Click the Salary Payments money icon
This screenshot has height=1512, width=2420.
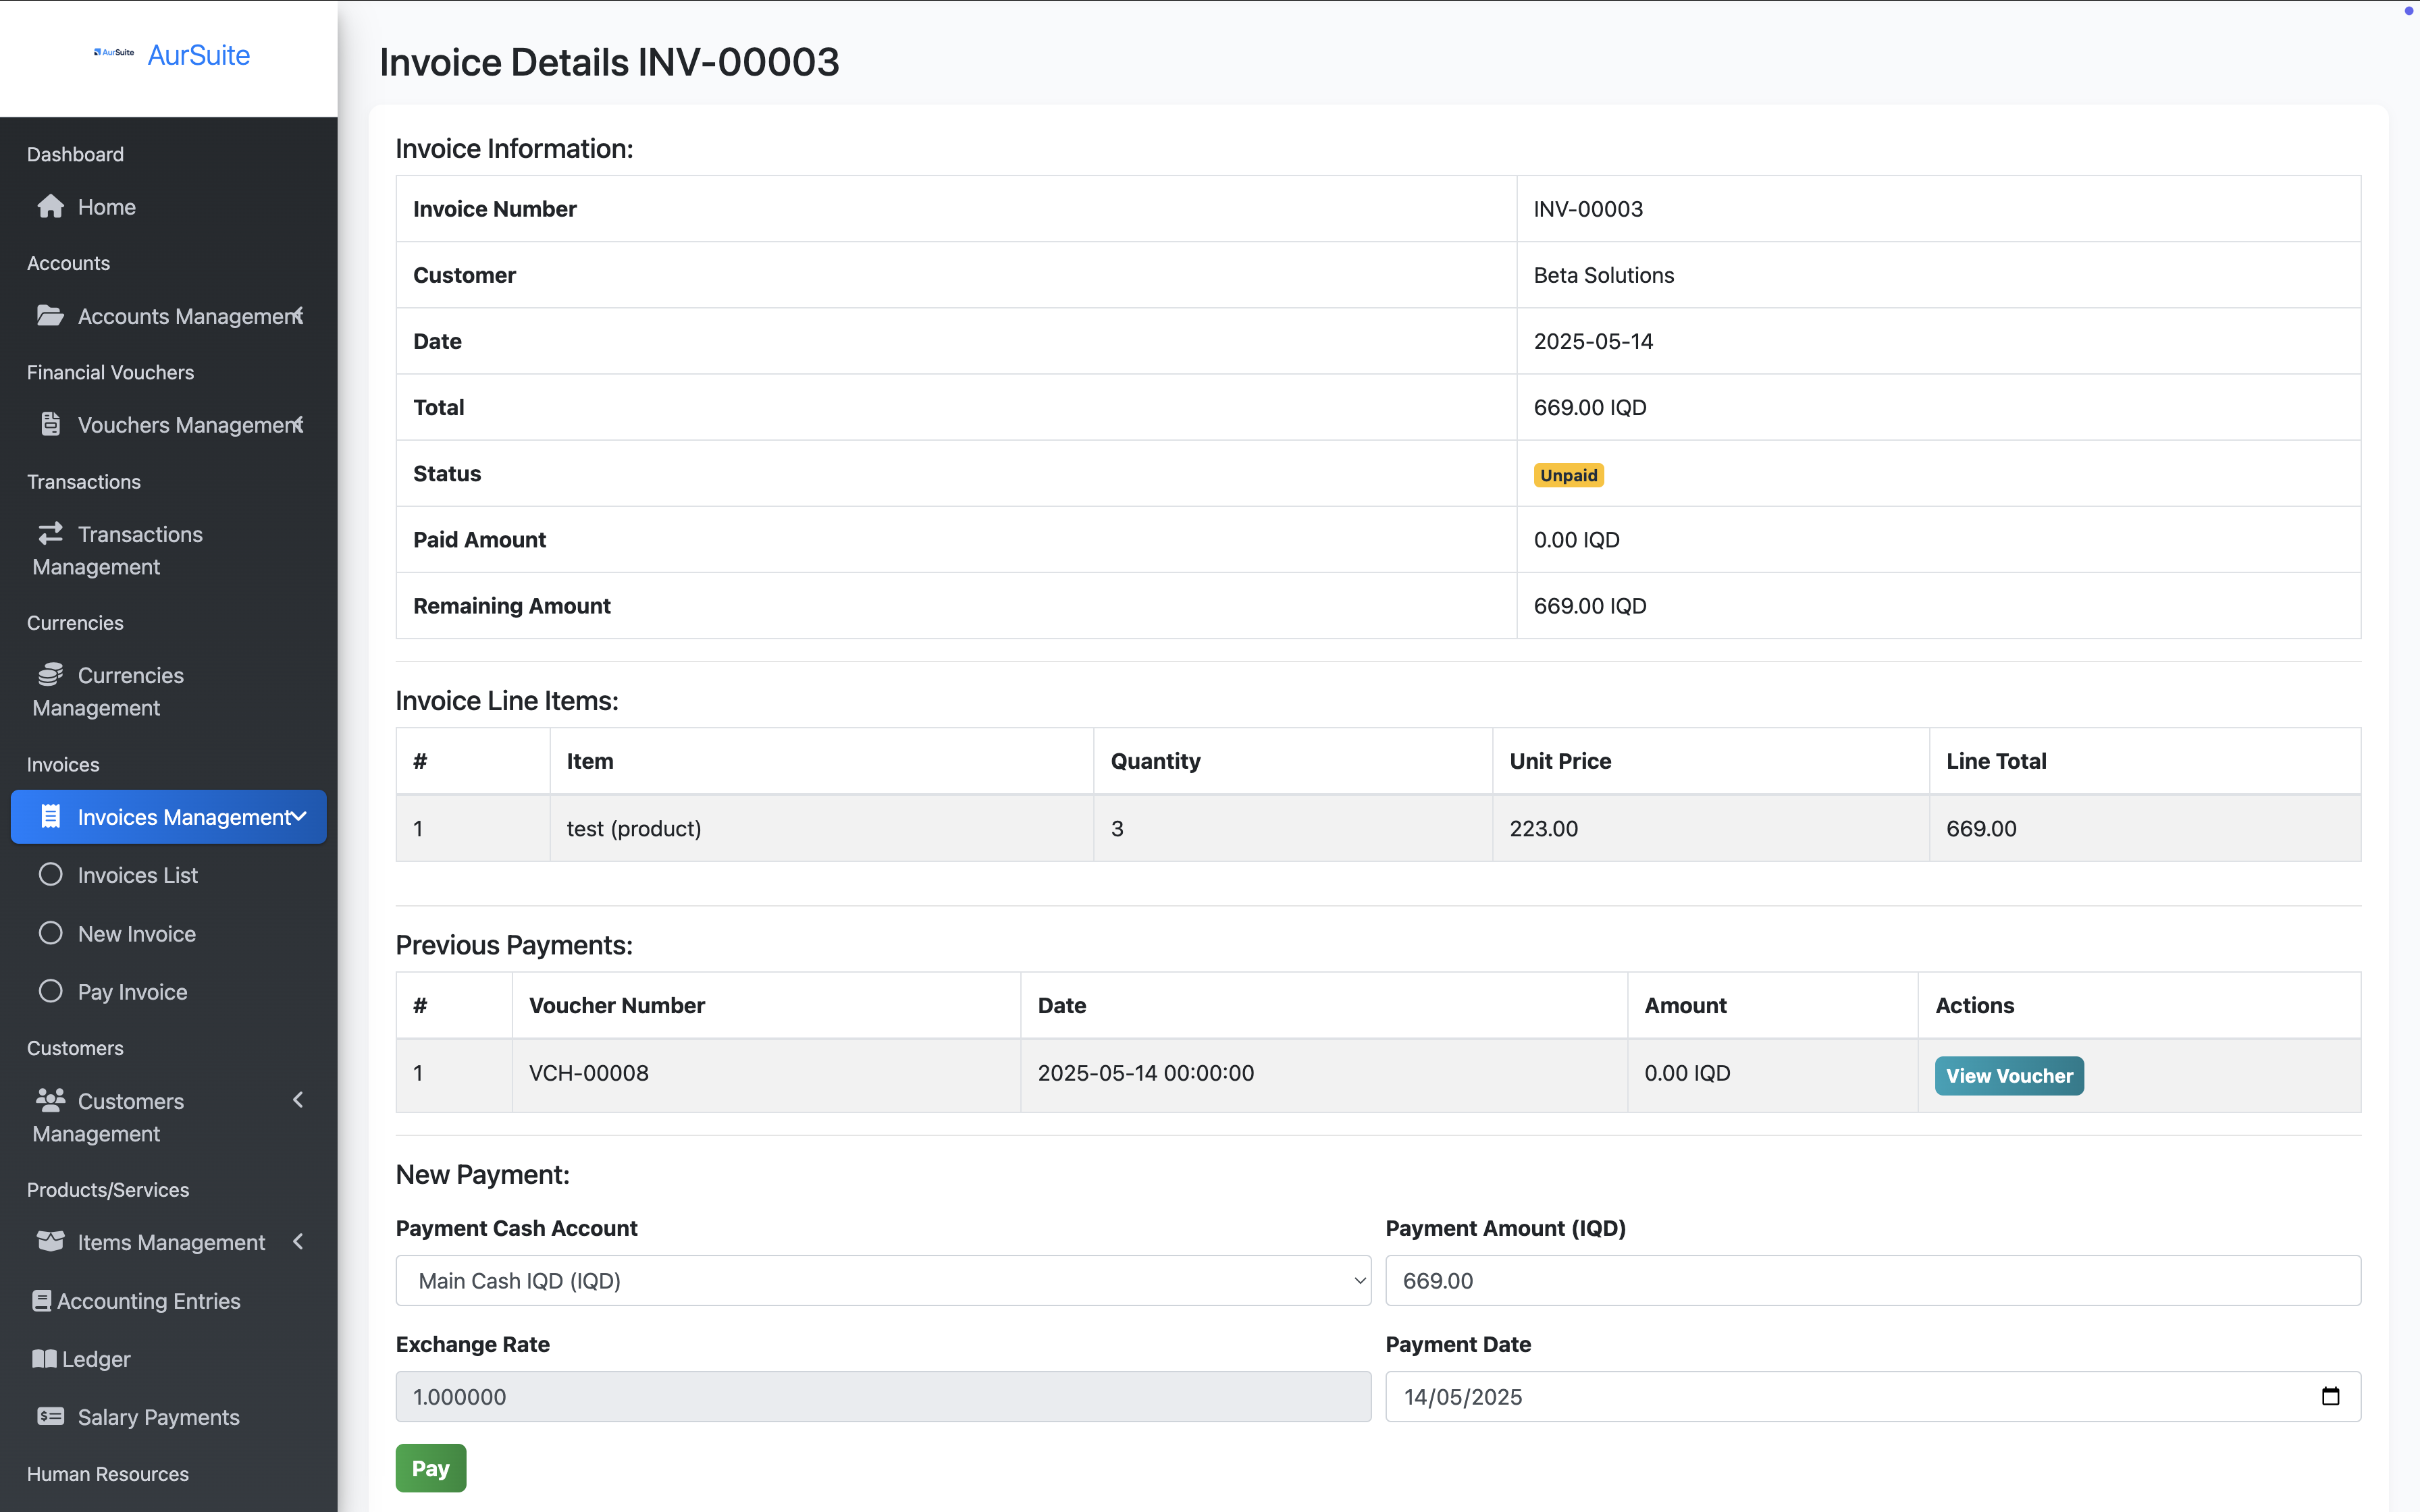pos(50,1417)
